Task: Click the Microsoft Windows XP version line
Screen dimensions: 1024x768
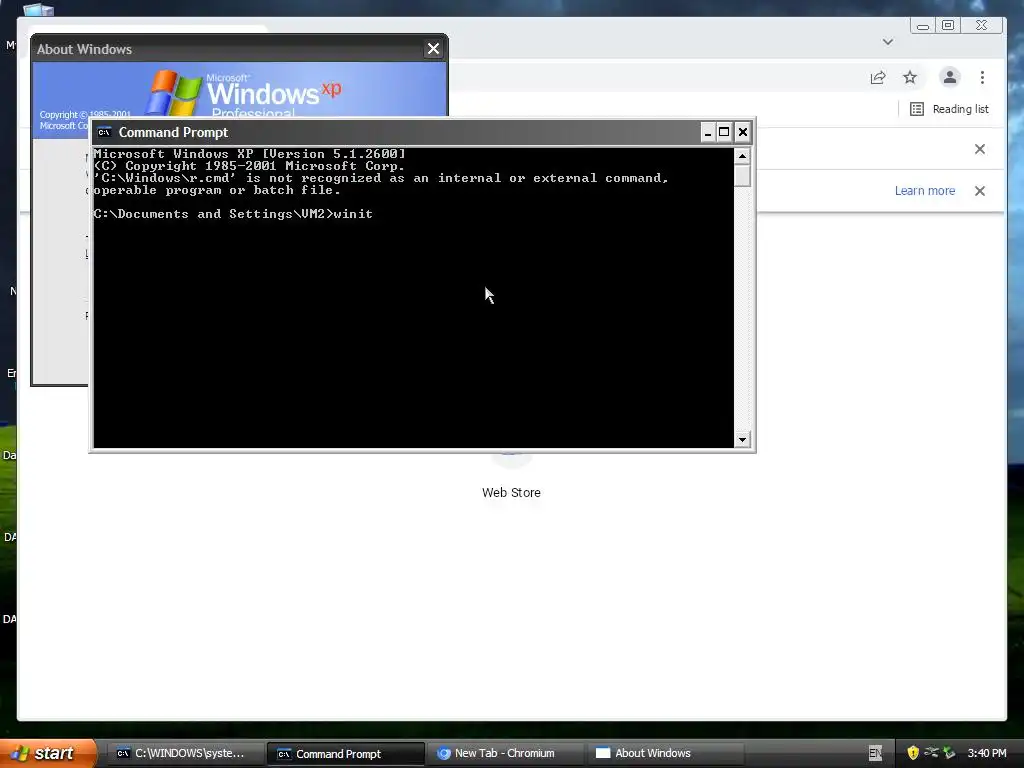Action: click(x=249, y=154)
